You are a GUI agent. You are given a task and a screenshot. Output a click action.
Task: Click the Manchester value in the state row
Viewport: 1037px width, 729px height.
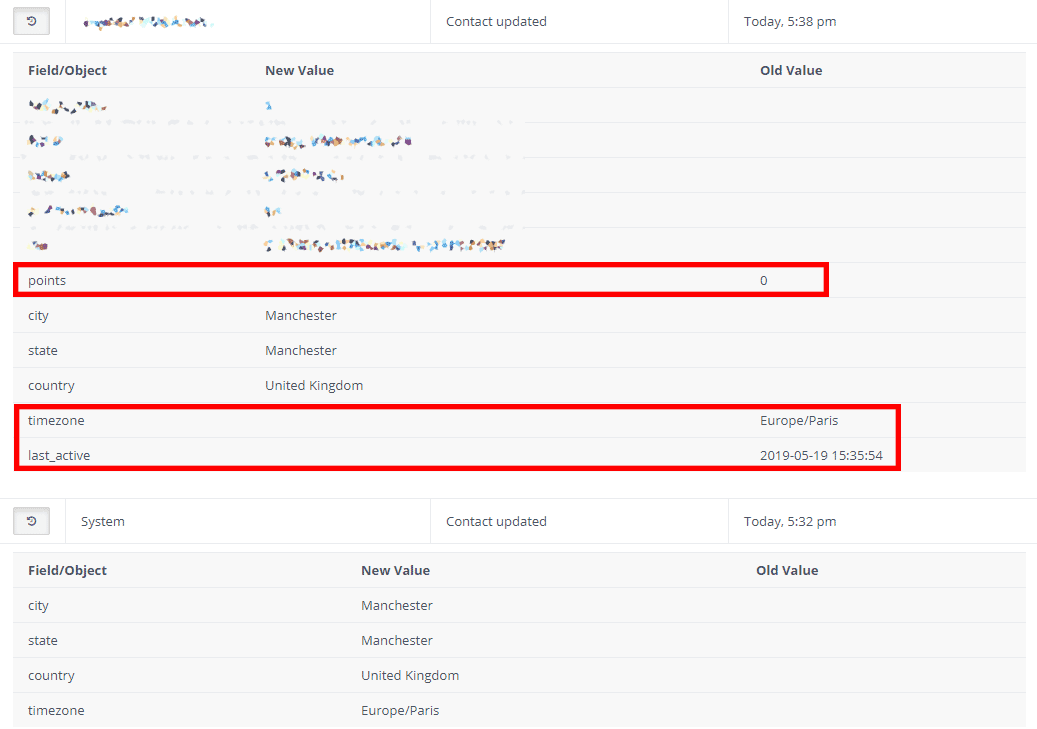pyautogui.click(x=301, y=350)
